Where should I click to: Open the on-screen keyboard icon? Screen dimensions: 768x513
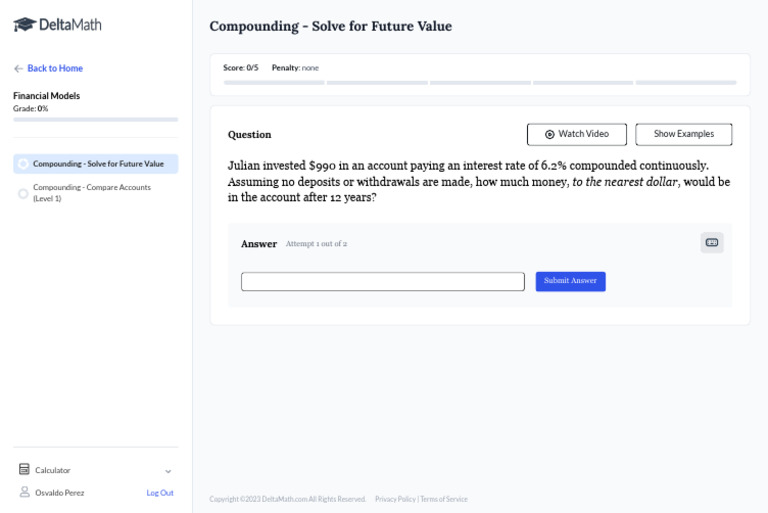(712, 242)
